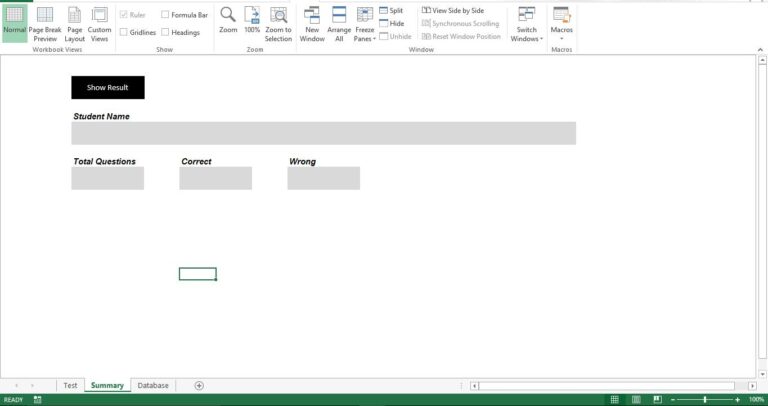The image size is (768, 406).
Task: Switch to Normal workbook view
Action: coord(14,22)
